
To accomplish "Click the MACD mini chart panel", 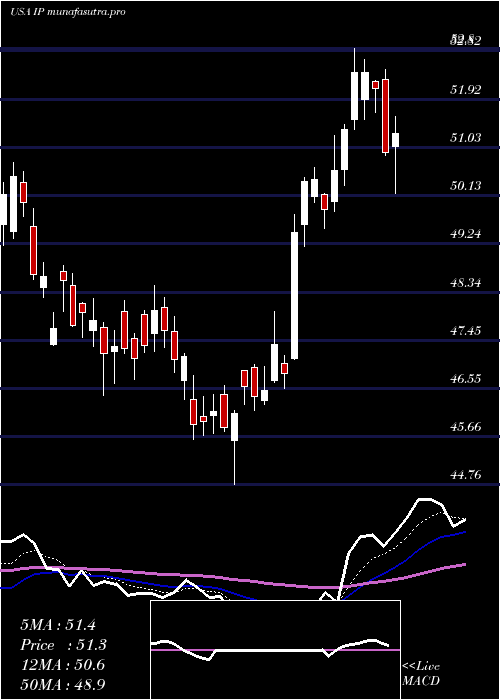I will pyautogui.click(x=275, y=650).
